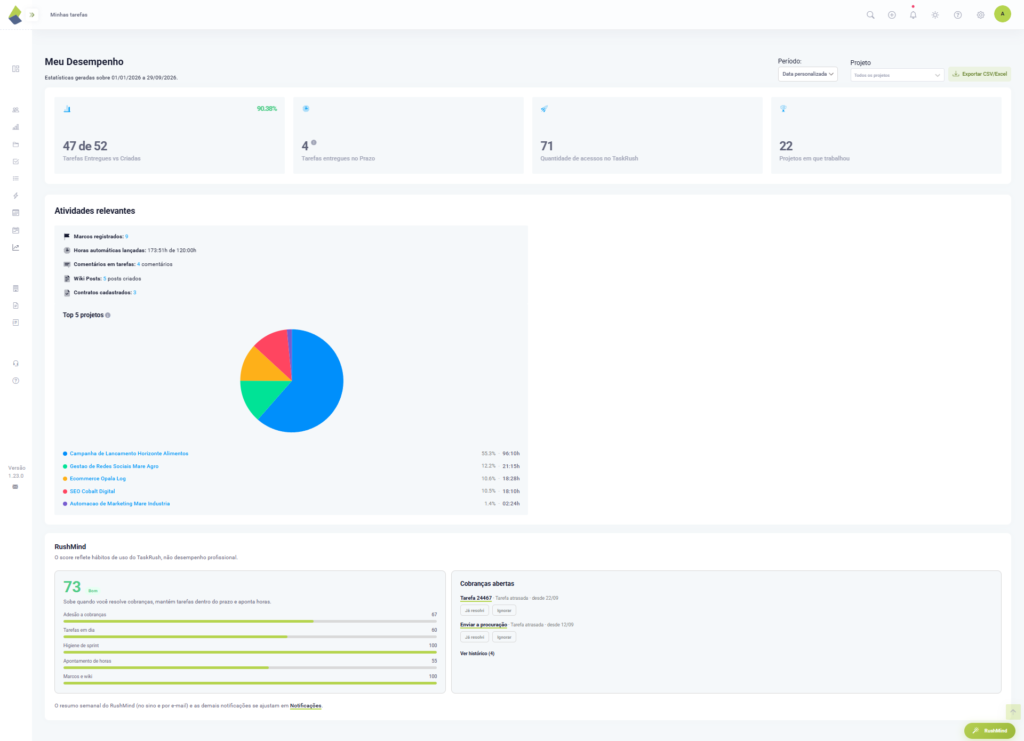
Task: Click the orange slice of the pie chart
Action: [x=261, y=367]
